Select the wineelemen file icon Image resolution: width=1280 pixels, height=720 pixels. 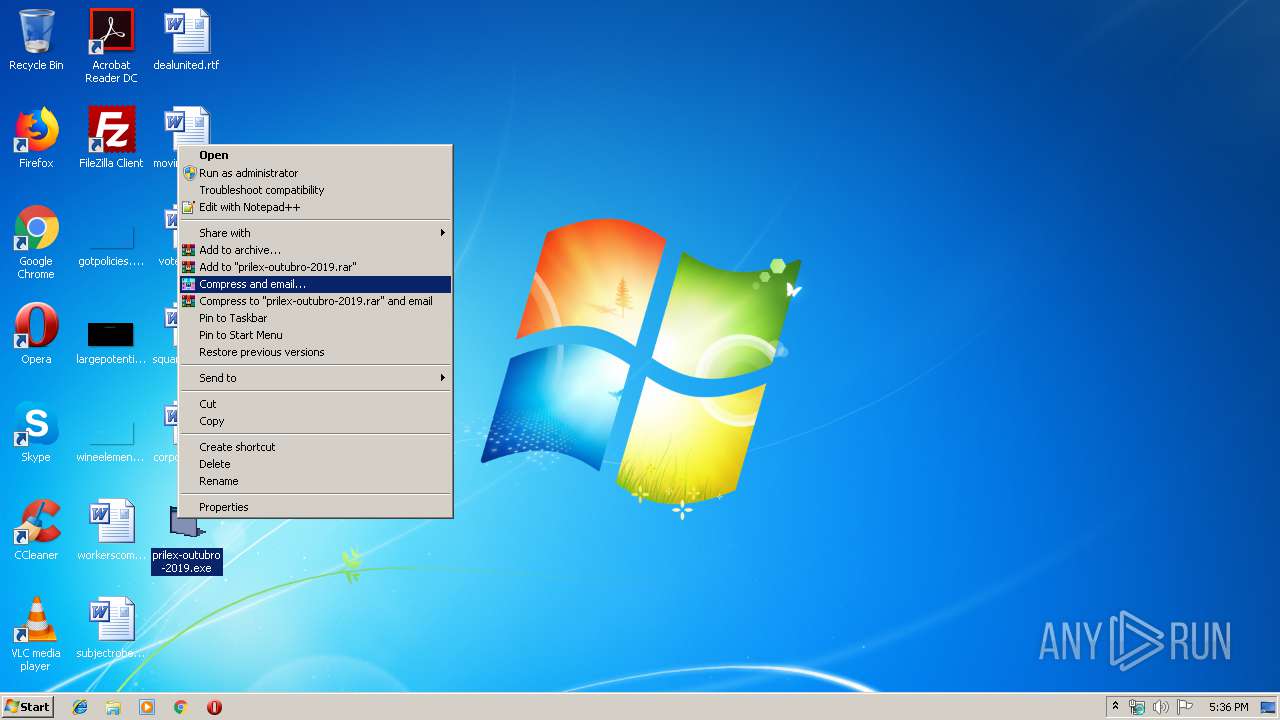(111, 440)
